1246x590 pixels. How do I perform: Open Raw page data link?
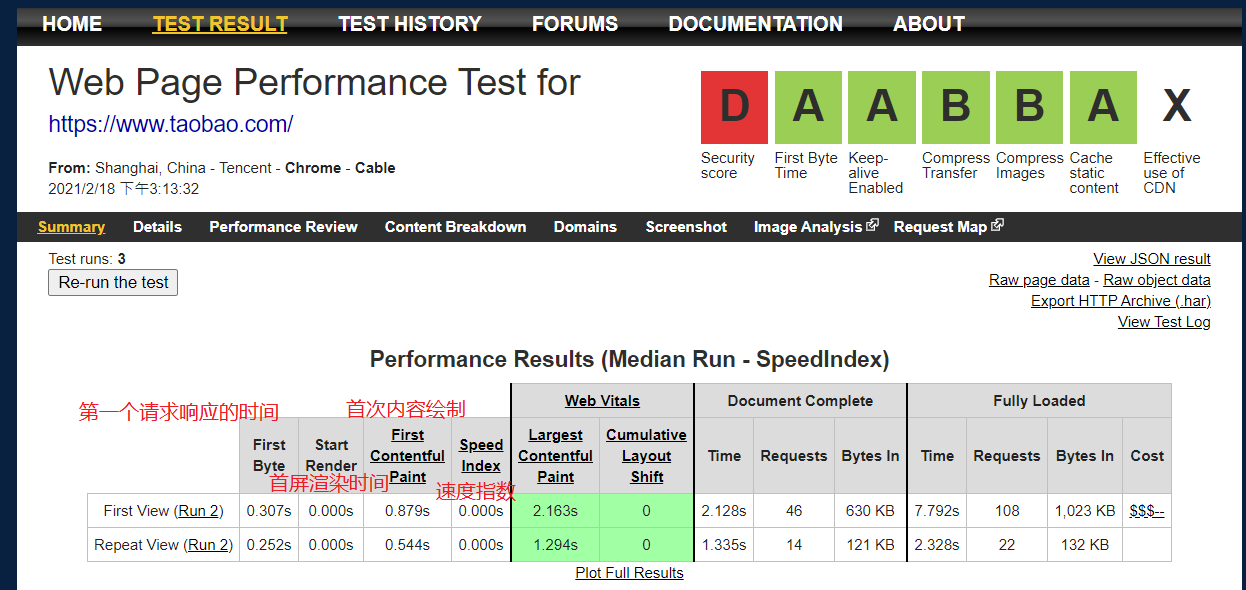point(1039,280)
